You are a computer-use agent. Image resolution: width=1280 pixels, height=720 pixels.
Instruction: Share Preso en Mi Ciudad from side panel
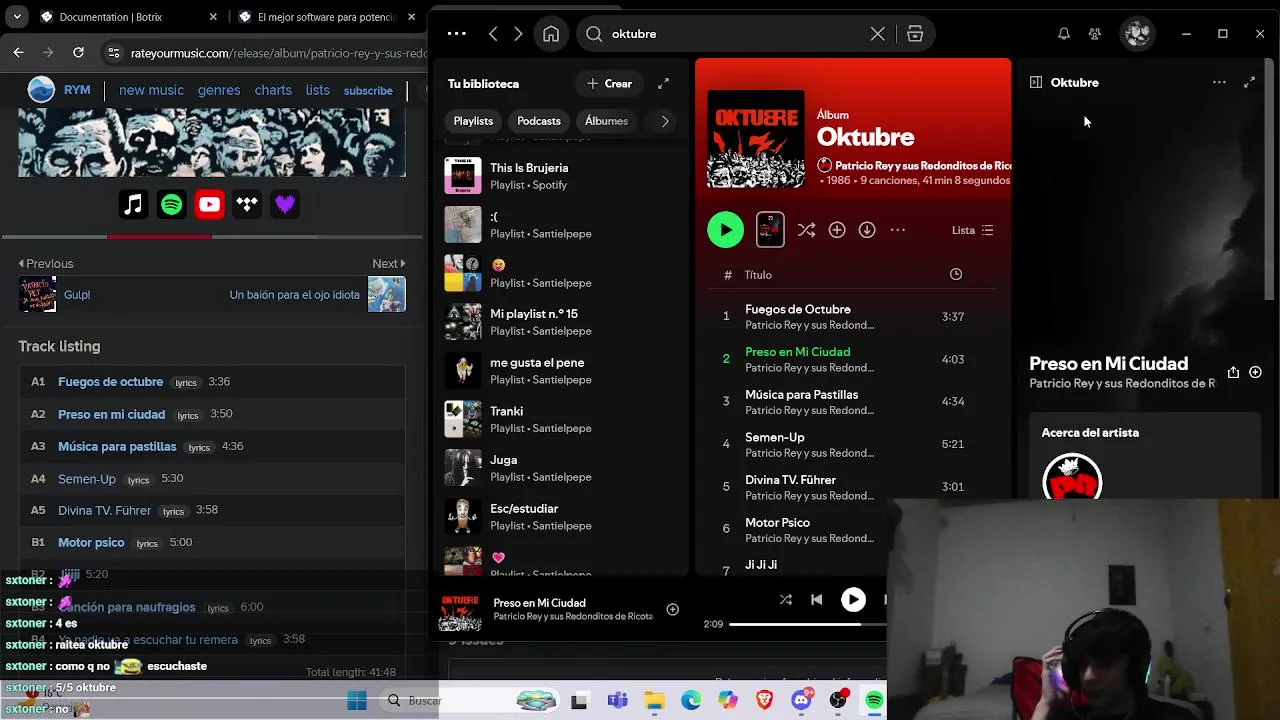click(x=1233, y=372)
